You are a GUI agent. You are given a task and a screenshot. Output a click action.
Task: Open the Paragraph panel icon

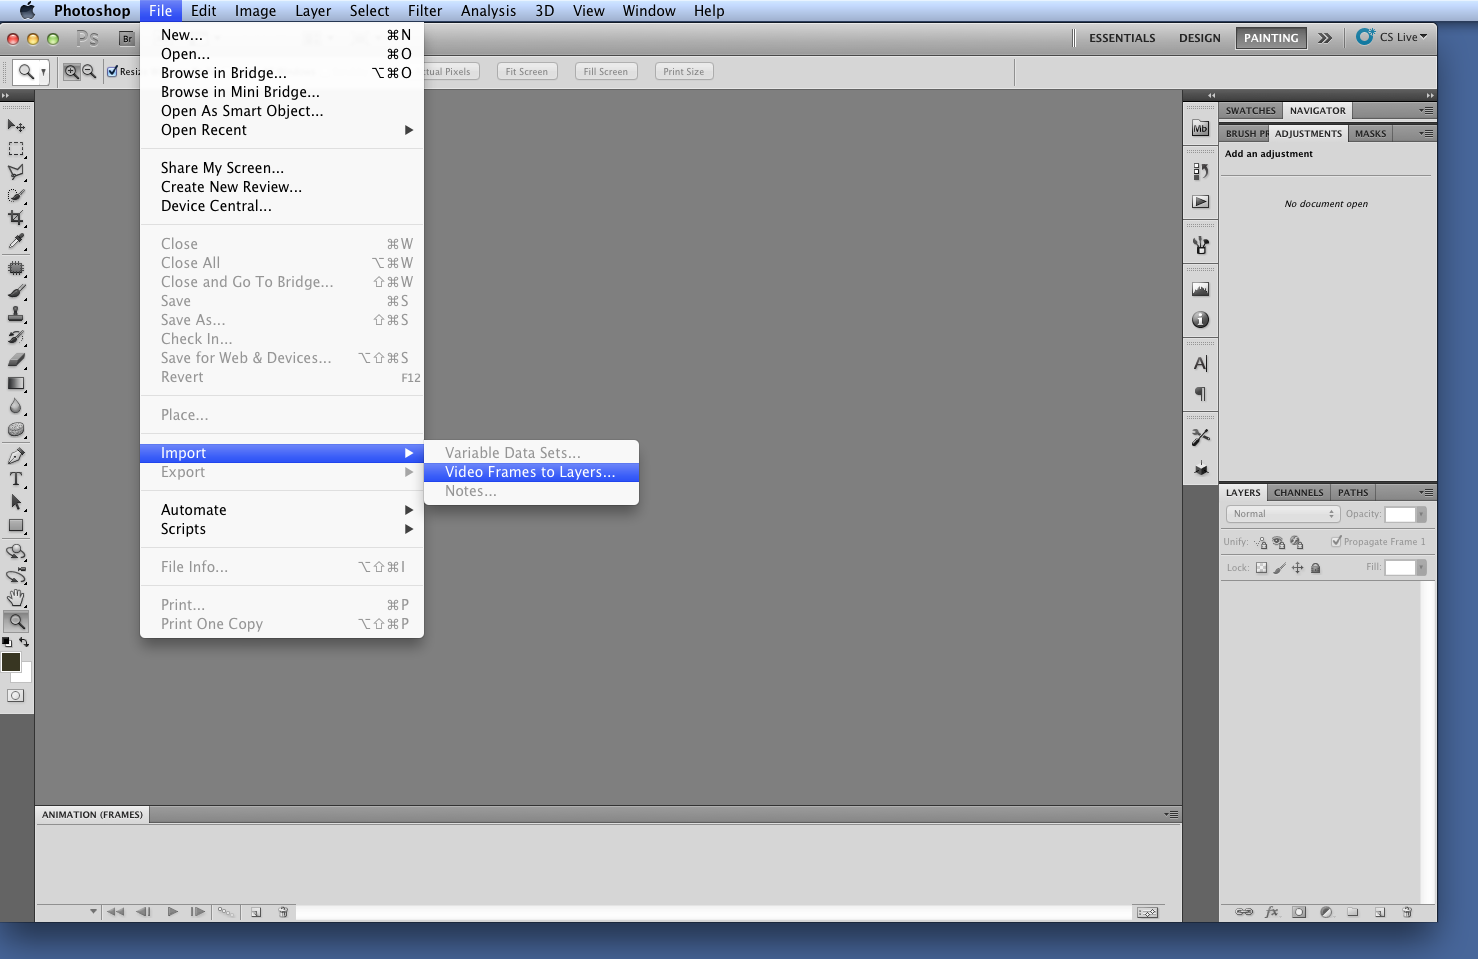pyautogui.click(x=1201, y=394)
